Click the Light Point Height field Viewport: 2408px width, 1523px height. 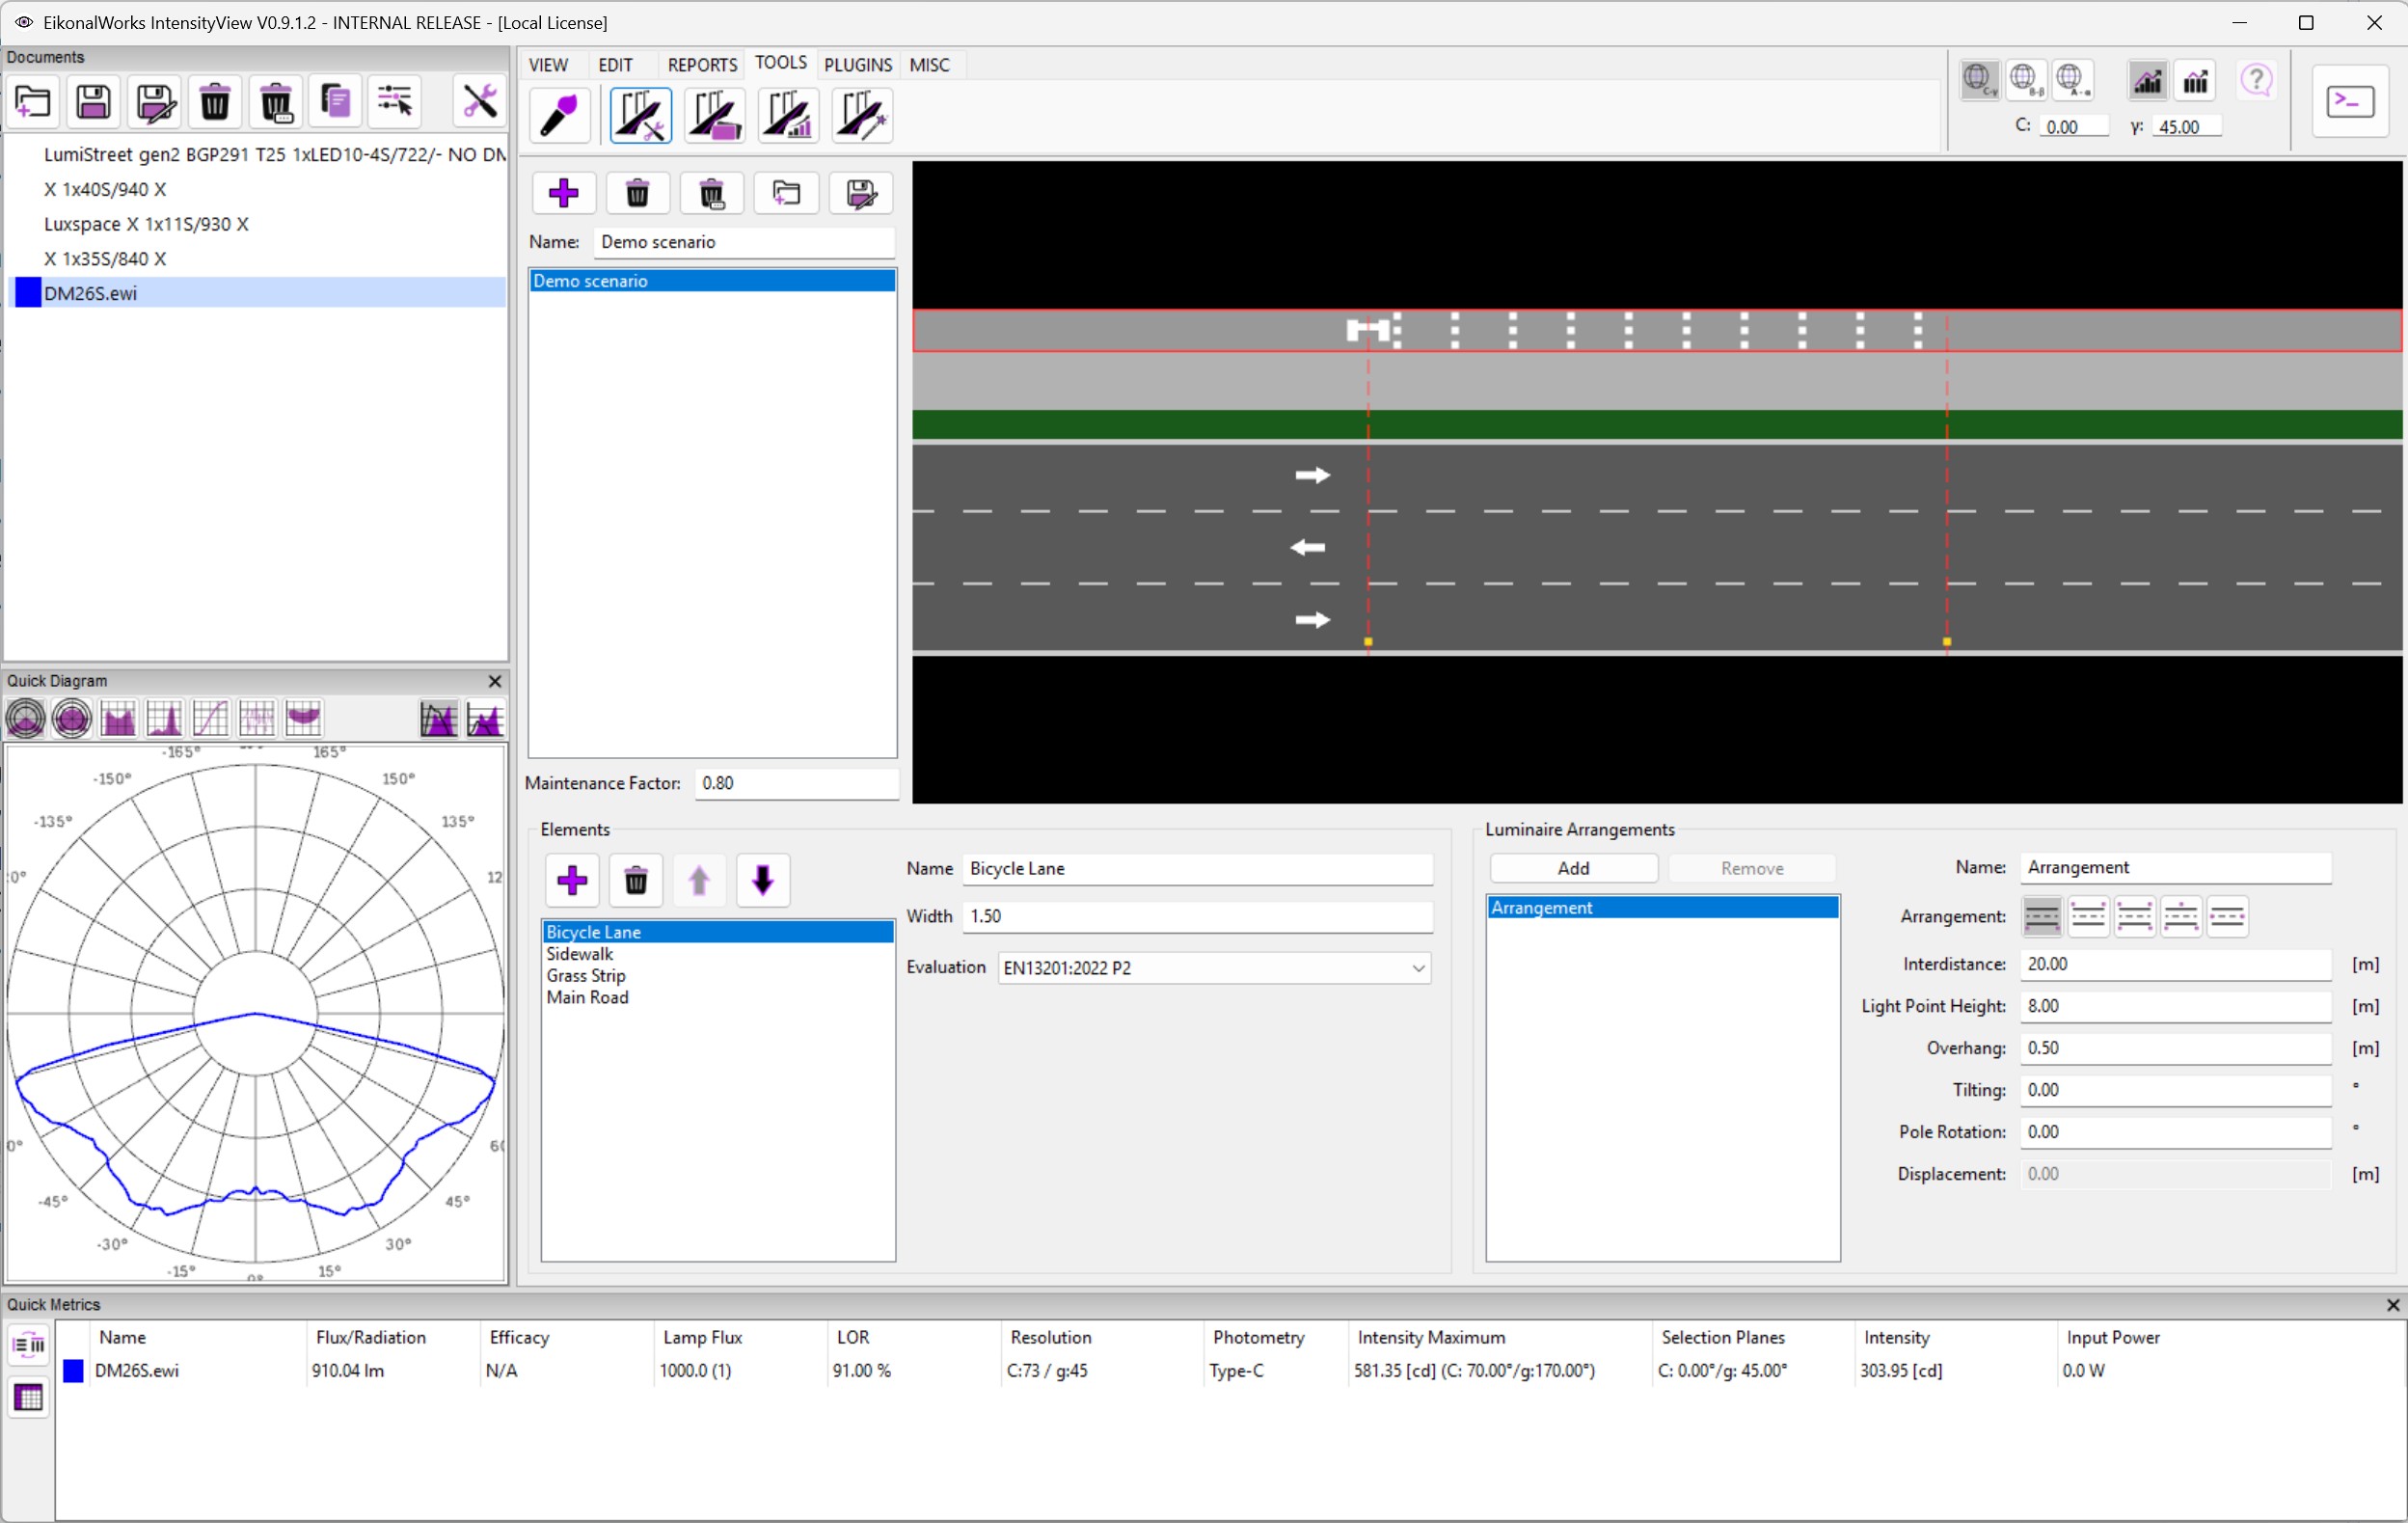[2175, 1006]
